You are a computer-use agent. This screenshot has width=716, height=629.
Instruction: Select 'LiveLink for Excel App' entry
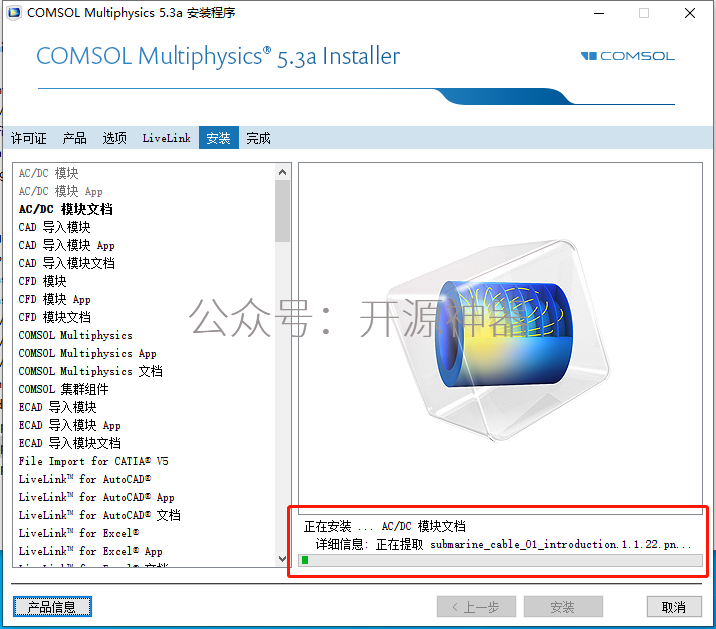pyautogui.click(x=90, y=551)
